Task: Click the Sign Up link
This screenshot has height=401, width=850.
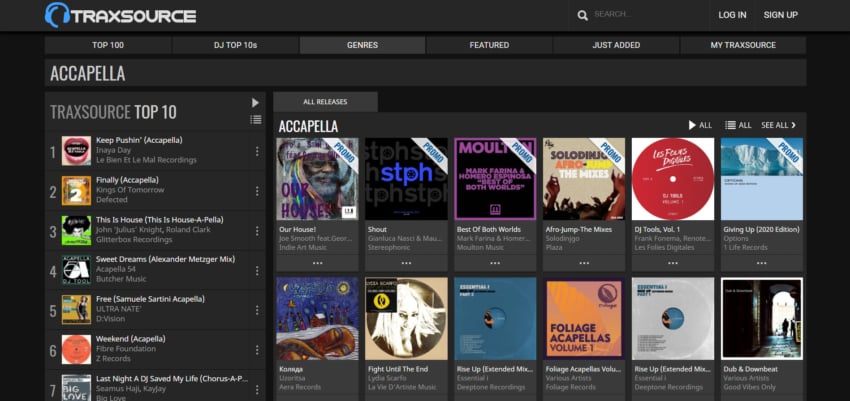Action: click(780, 15)
